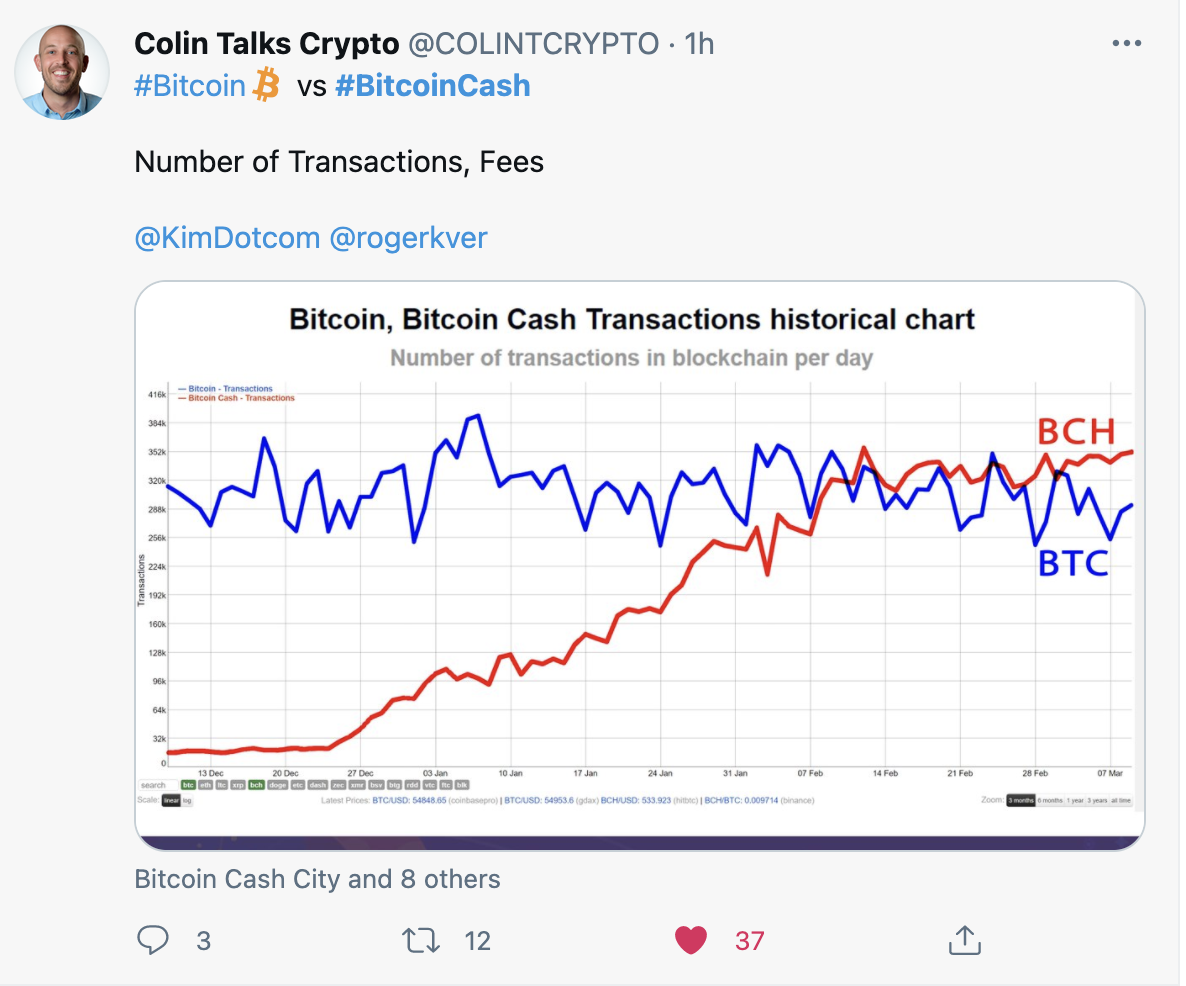
Task: Open the tweet's three-dot more menu
Action: point(1126,43)
